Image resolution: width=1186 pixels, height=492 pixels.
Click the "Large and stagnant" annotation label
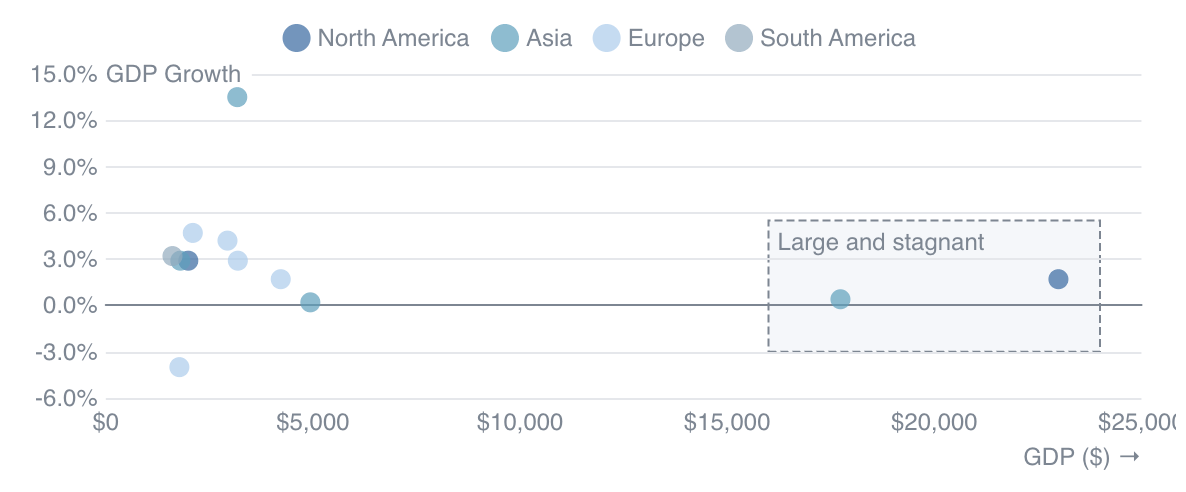pyautogui.click(x=881, y=242)
